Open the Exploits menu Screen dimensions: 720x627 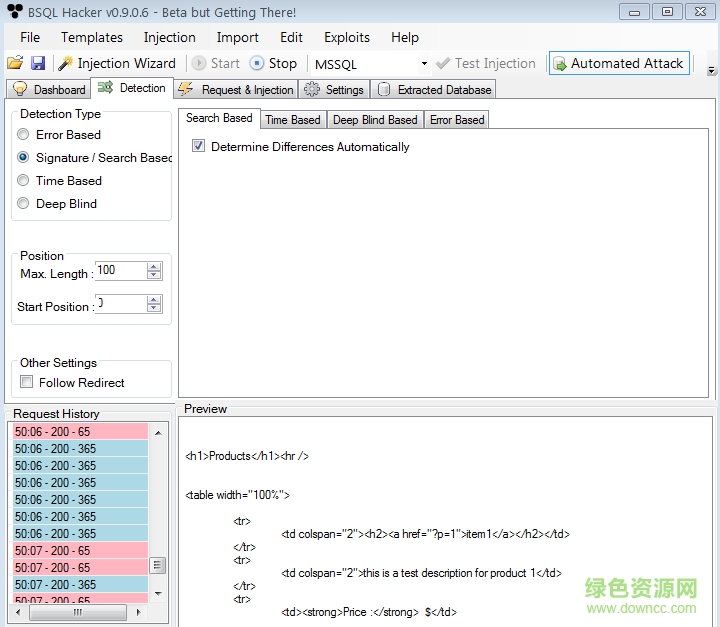click(346, 37)
